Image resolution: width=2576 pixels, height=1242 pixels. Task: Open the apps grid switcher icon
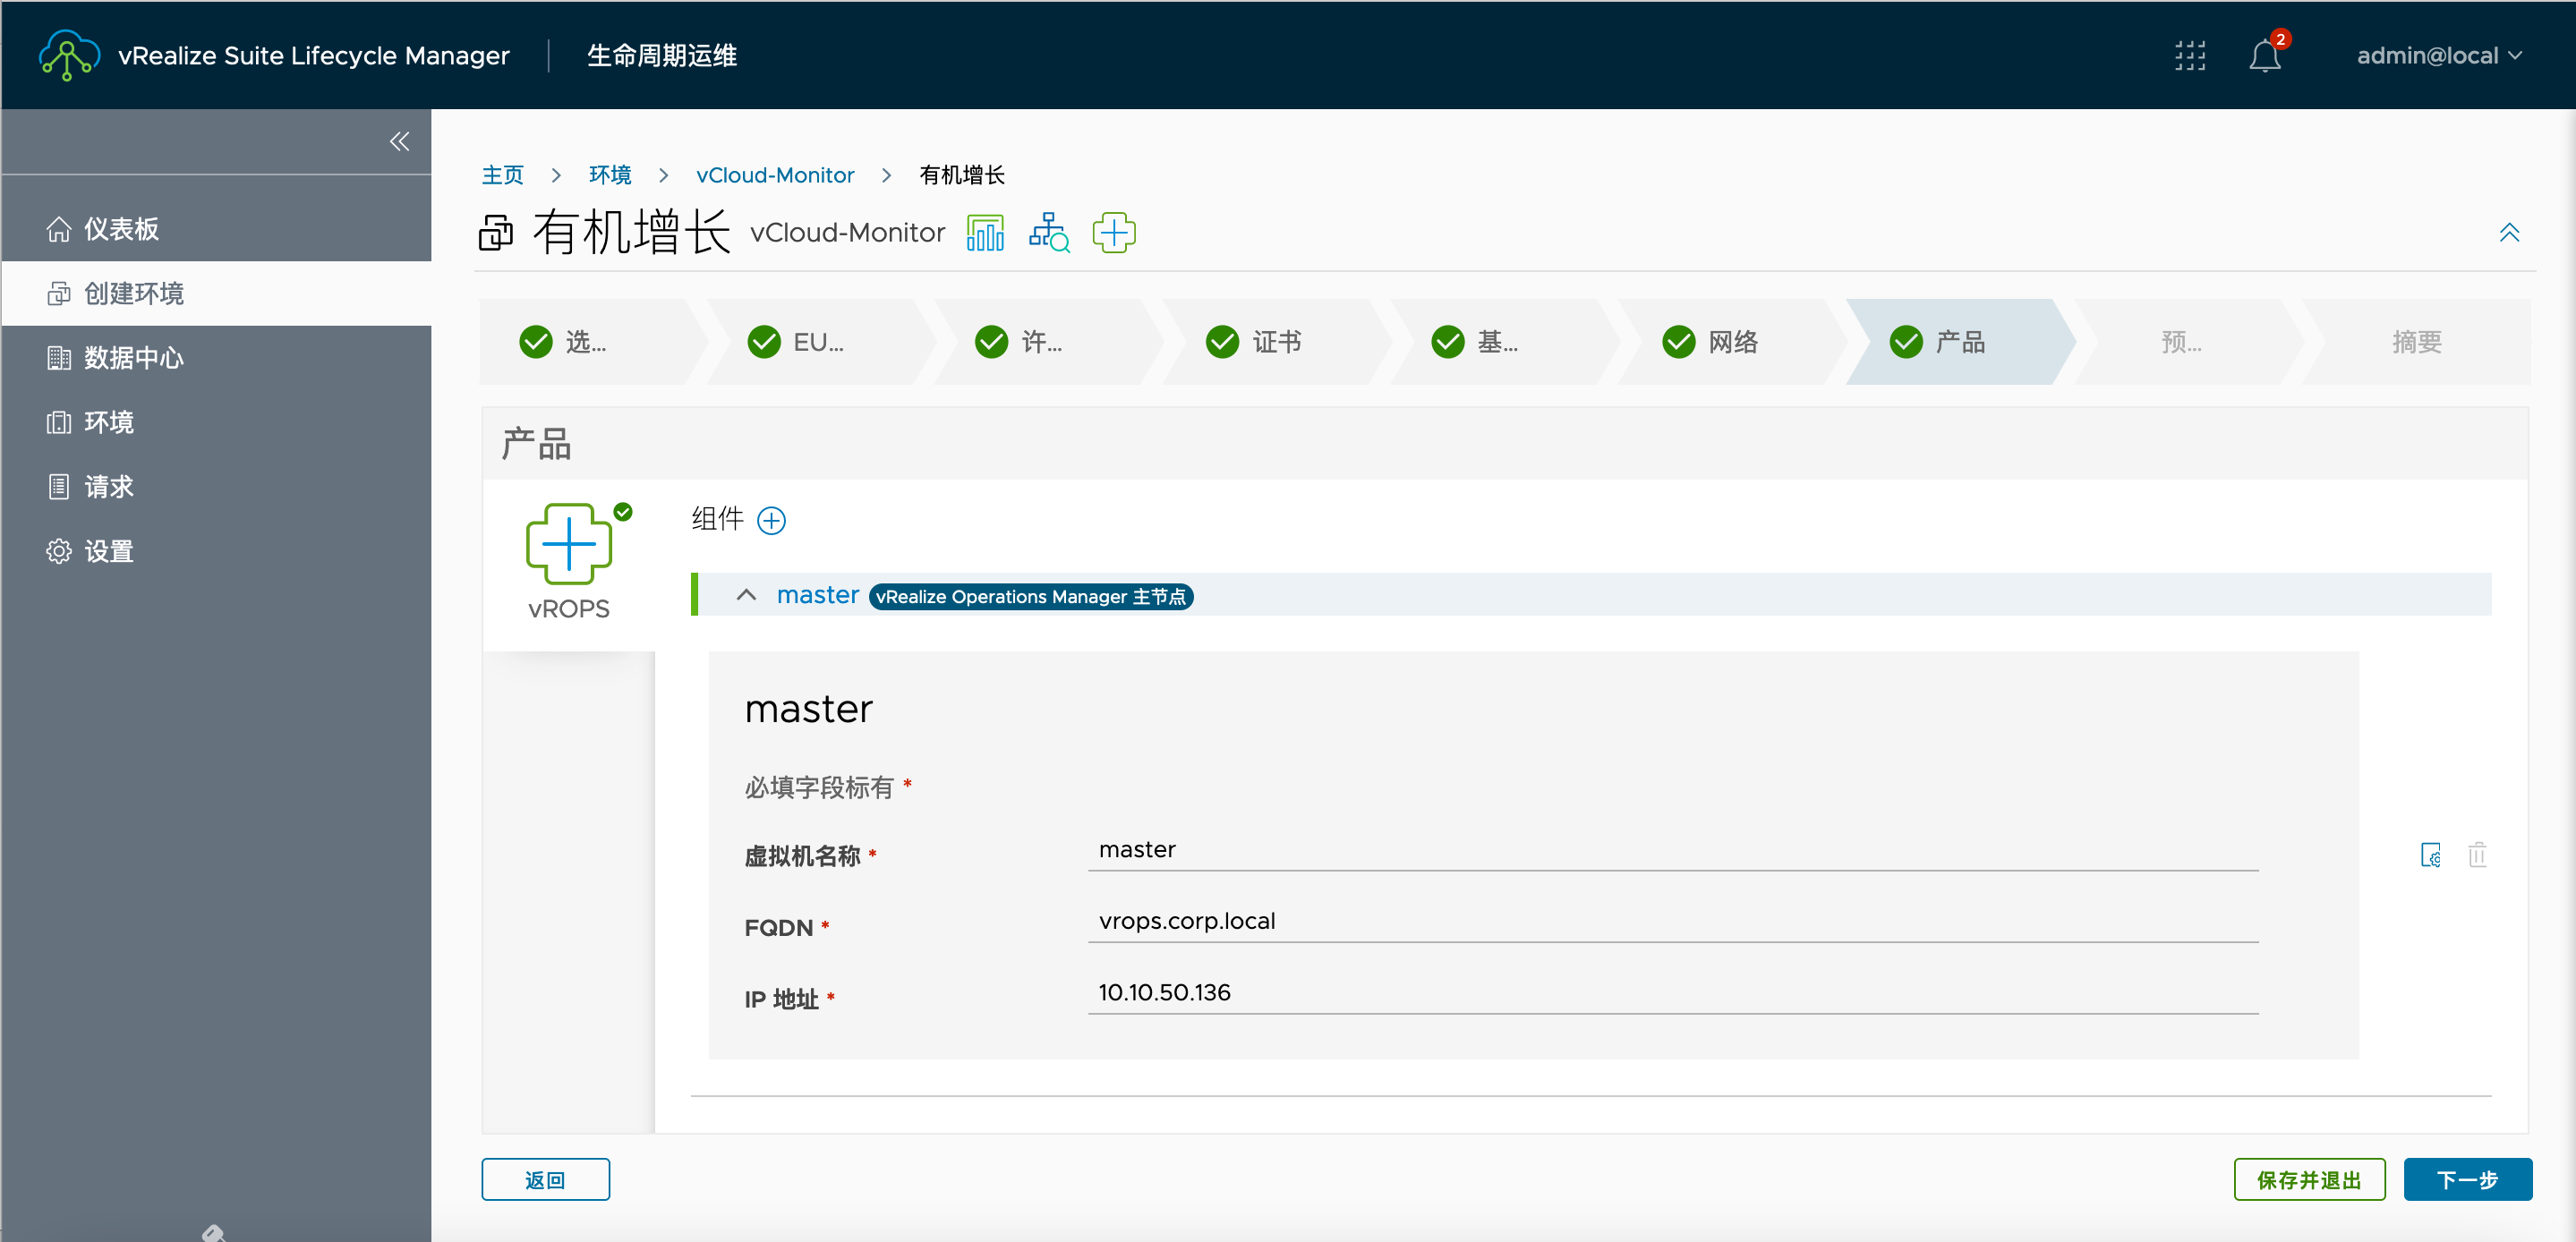[2190, 56]
